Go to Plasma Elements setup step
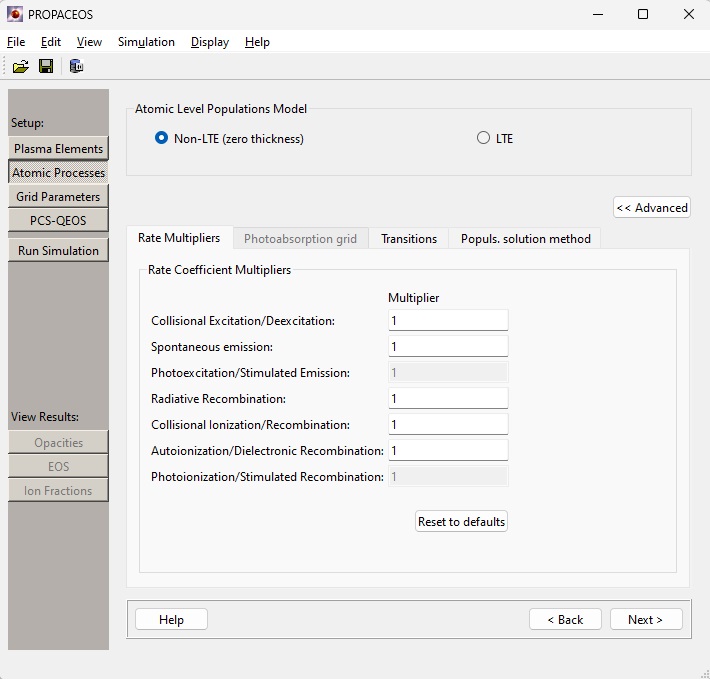This screenshot has width=710, height=679. click(x=58, y=148)
